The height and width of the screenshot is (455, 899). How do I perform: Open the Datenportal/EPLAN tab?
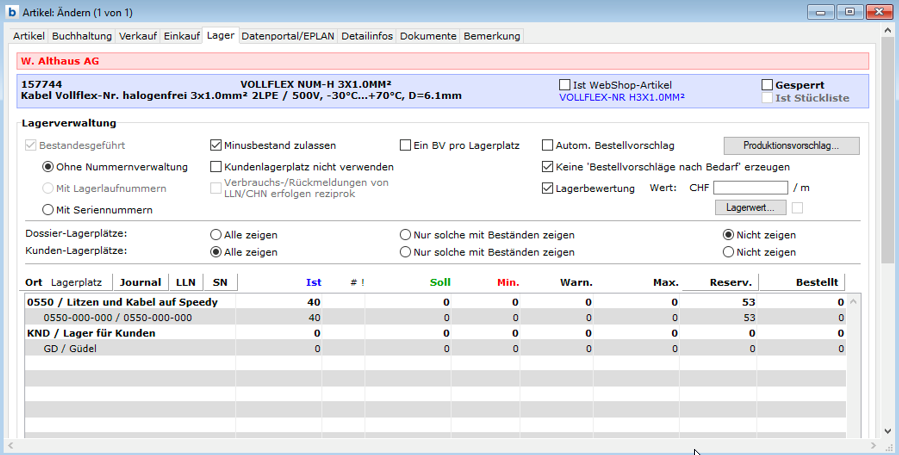click(x=288, y=36)
